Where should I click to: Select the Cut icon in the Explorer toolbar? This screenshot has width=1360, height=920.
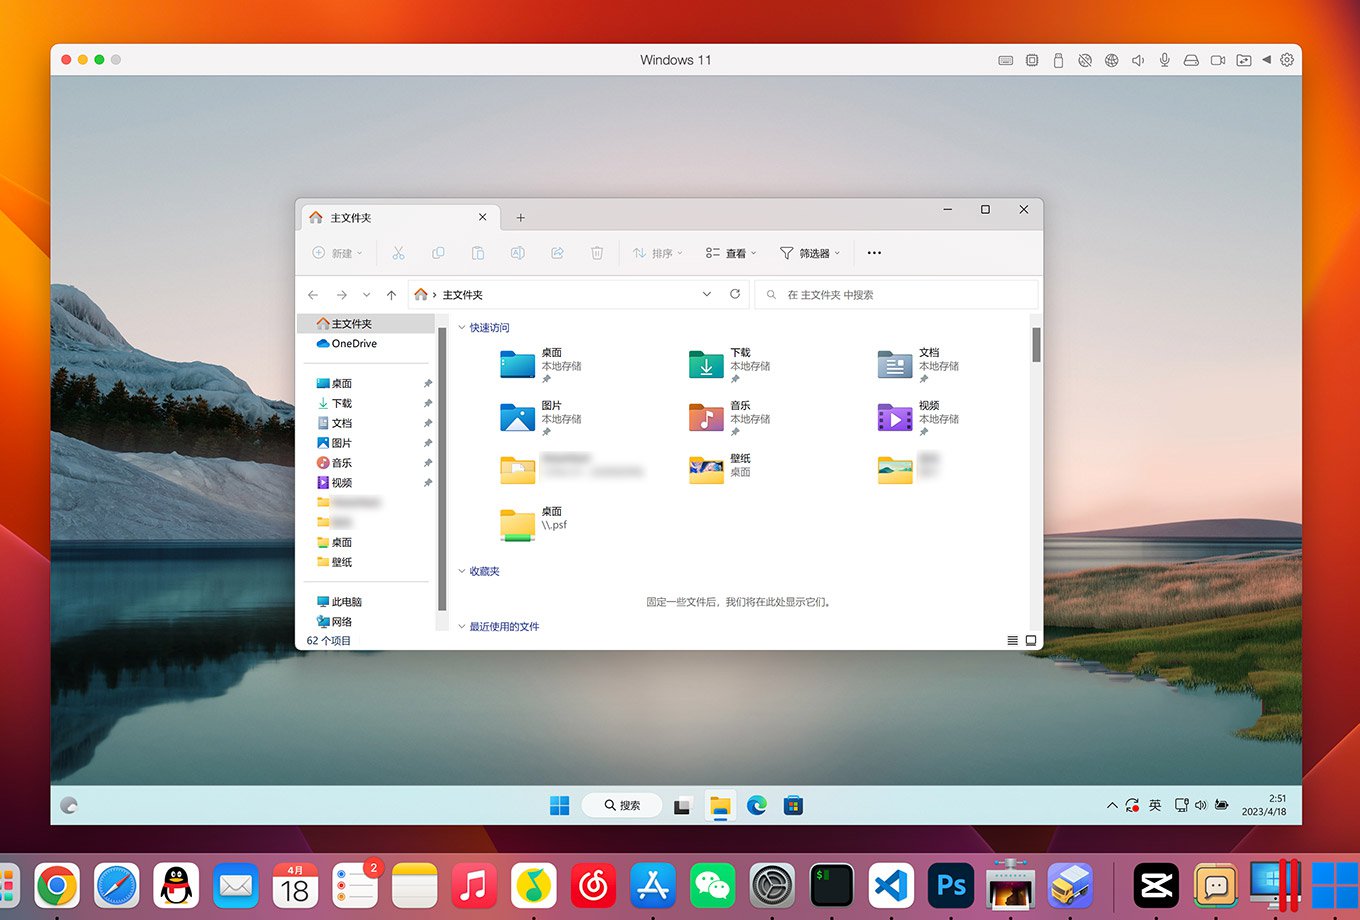click(398, 253)
